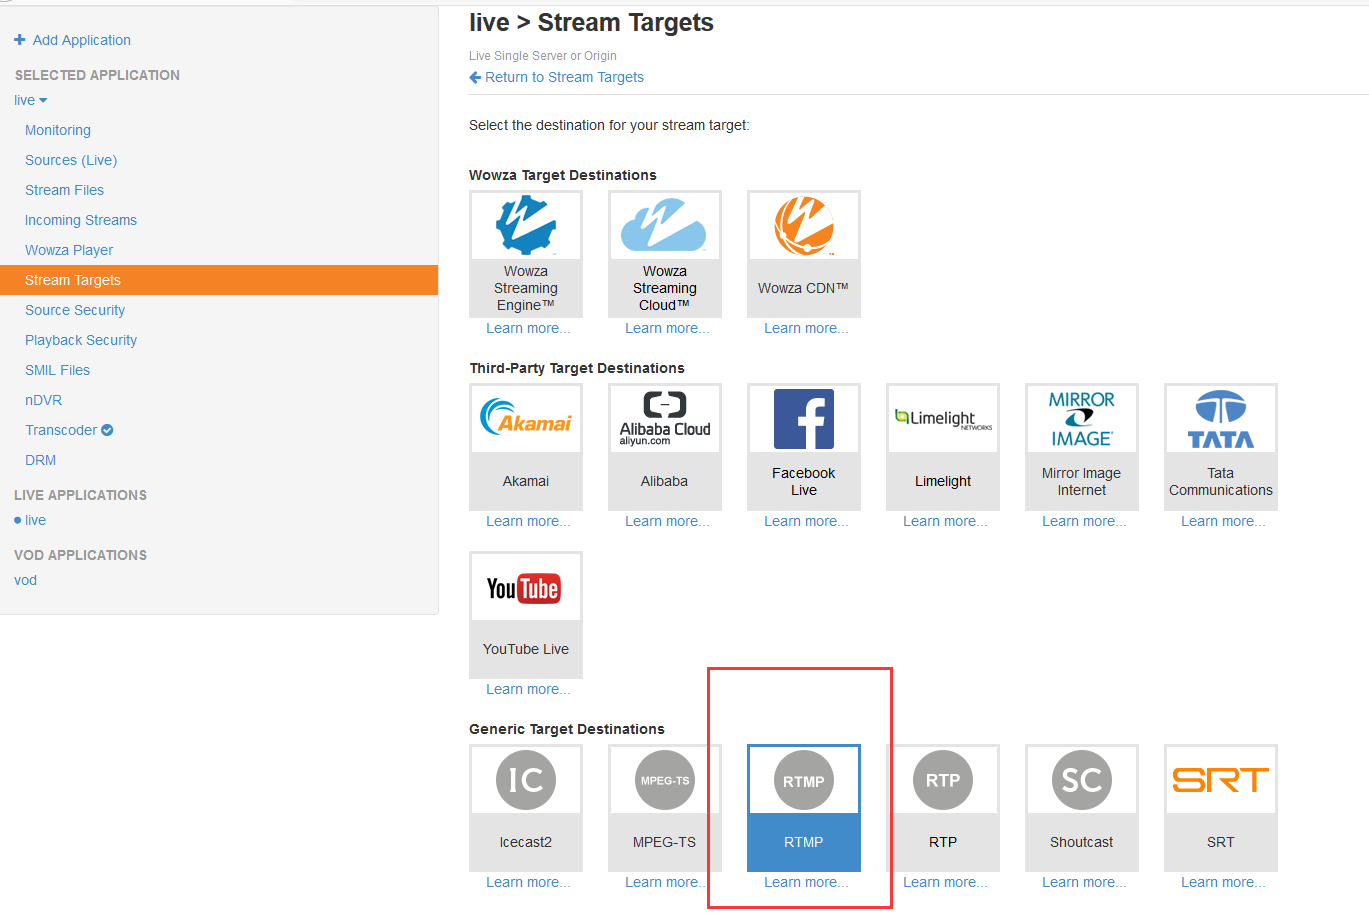Open Source Security settings
The height and width of the screenshot is (919, 1369).
pyautogui.click(x=75, y=310)
